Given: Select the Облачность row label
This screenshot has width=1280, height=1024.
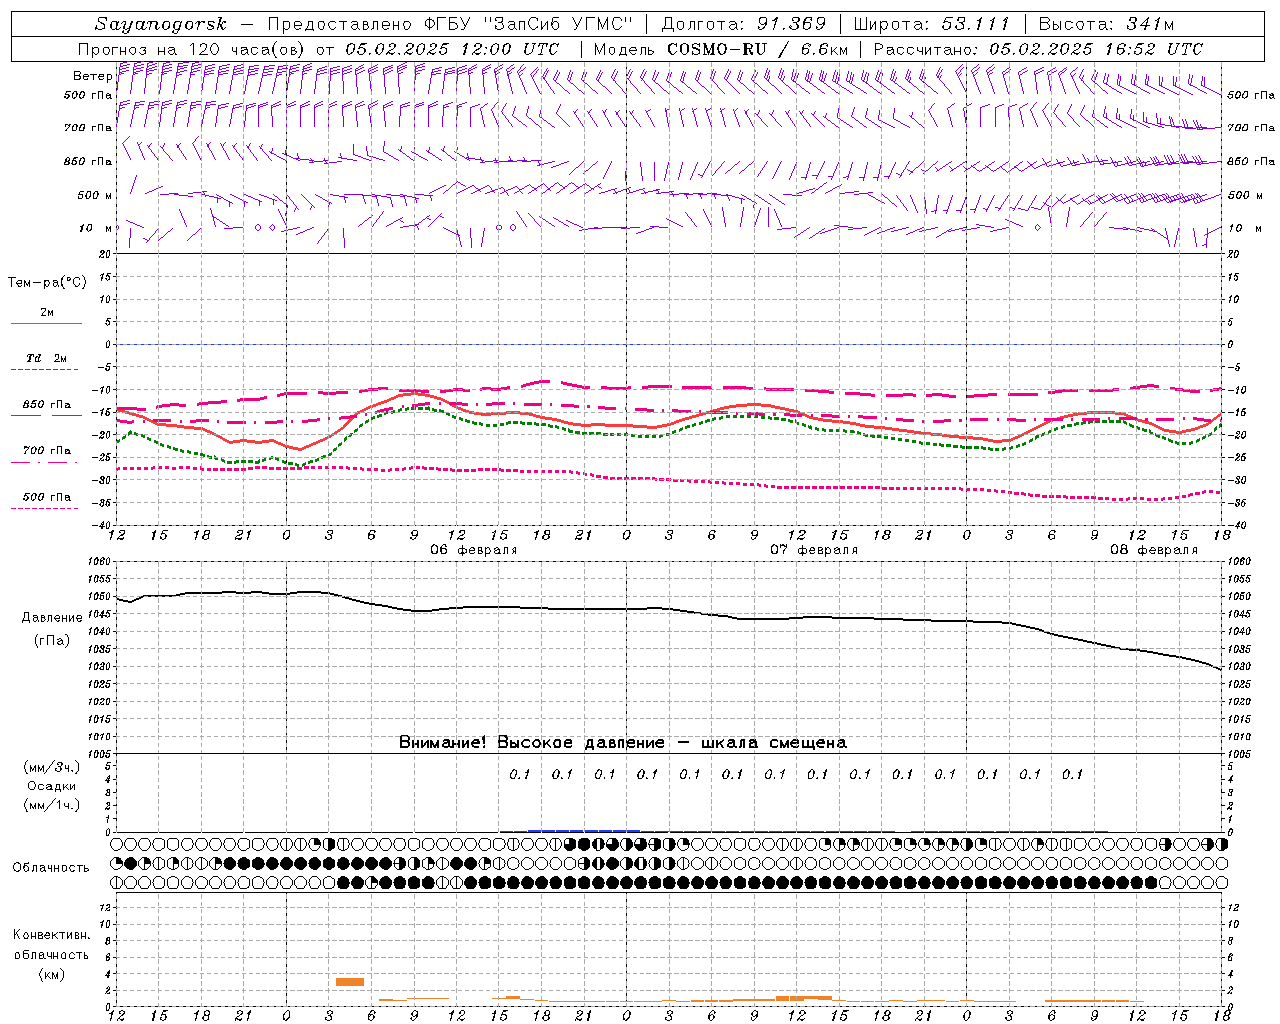Looking at the screenshot, I should coord(51,867).
